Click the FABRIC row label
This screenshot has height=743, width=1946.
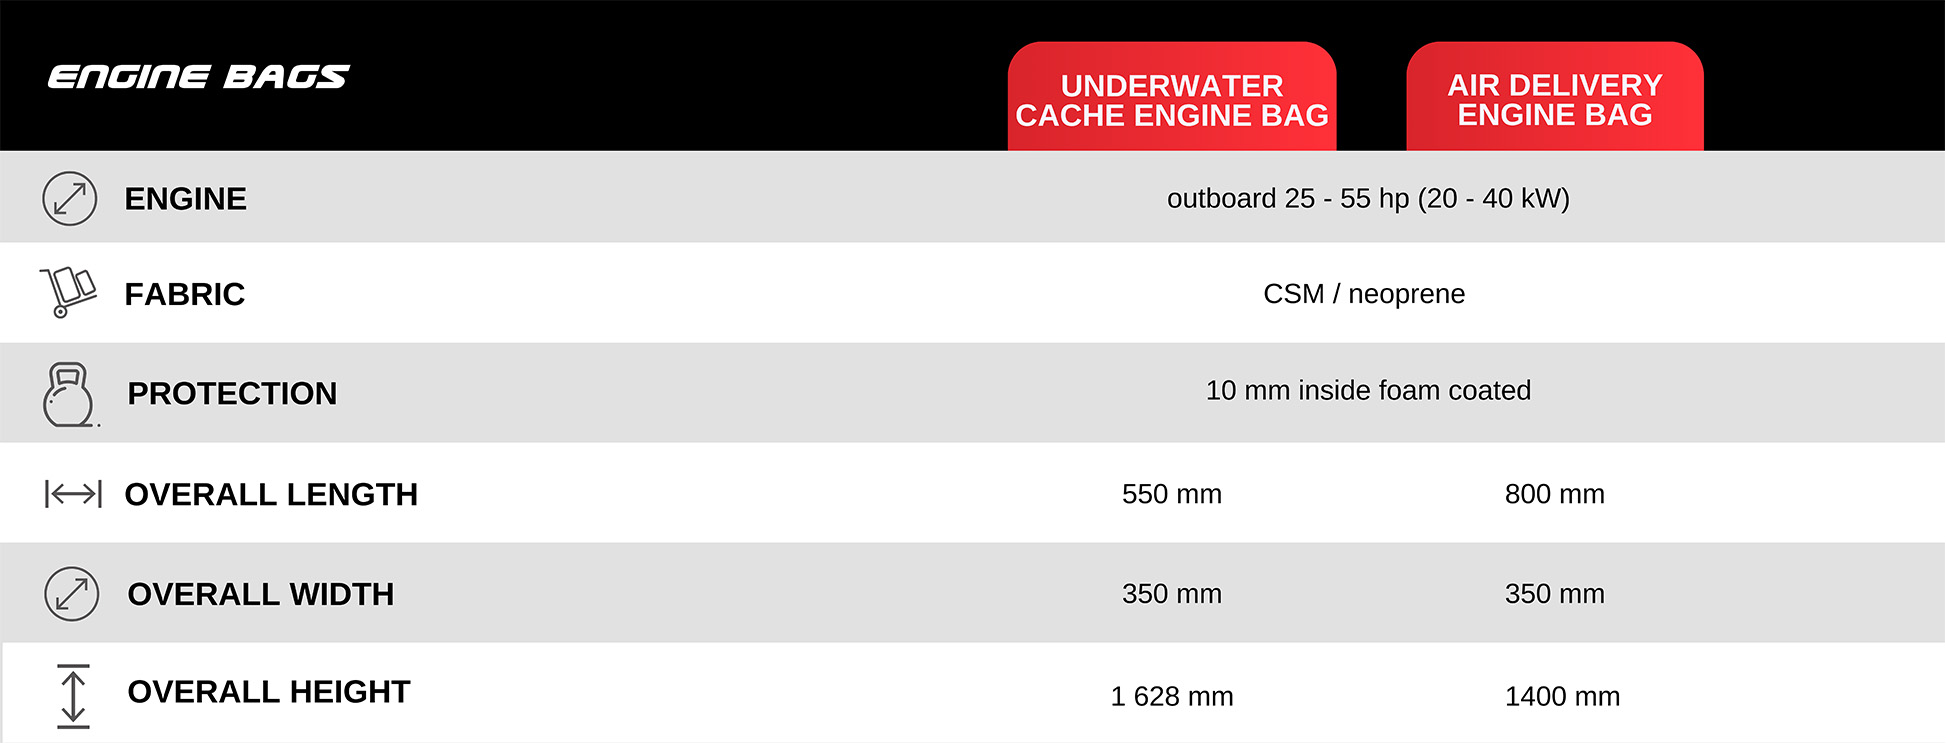[185, 294]
